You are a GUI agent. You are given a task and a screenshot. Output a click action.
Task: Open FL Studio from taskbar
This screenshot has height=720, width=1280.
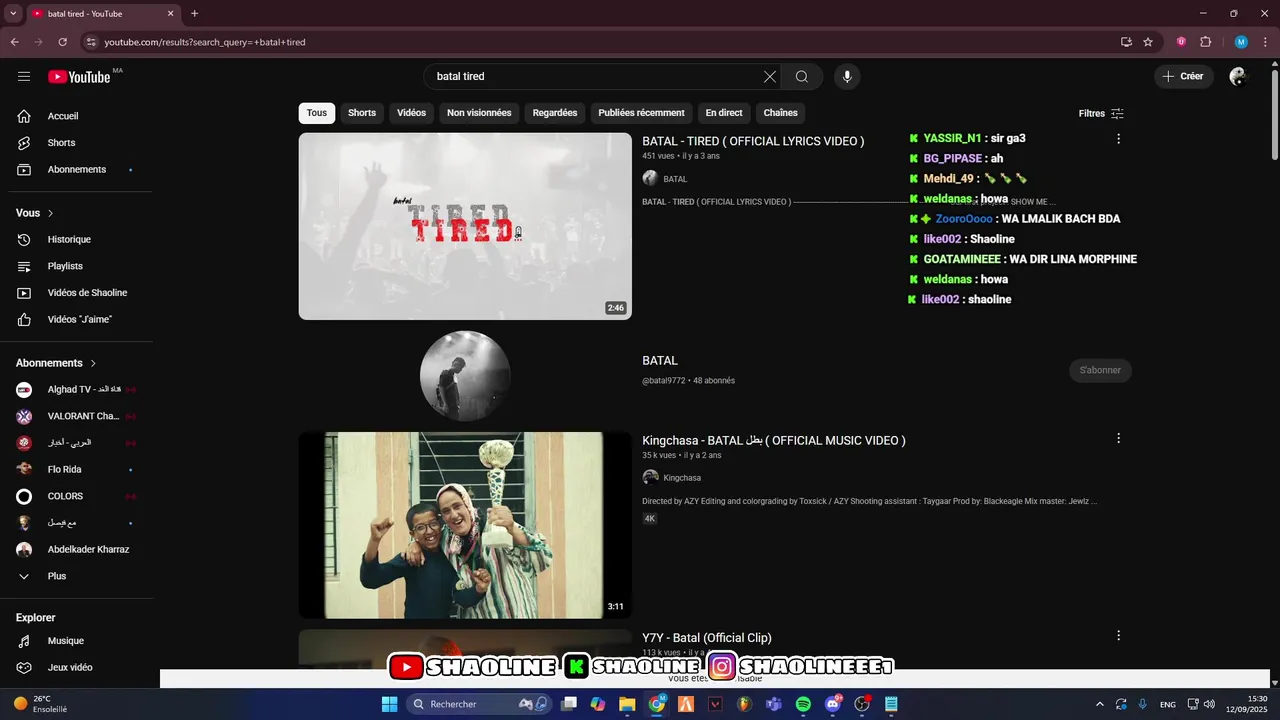point(744,704)
